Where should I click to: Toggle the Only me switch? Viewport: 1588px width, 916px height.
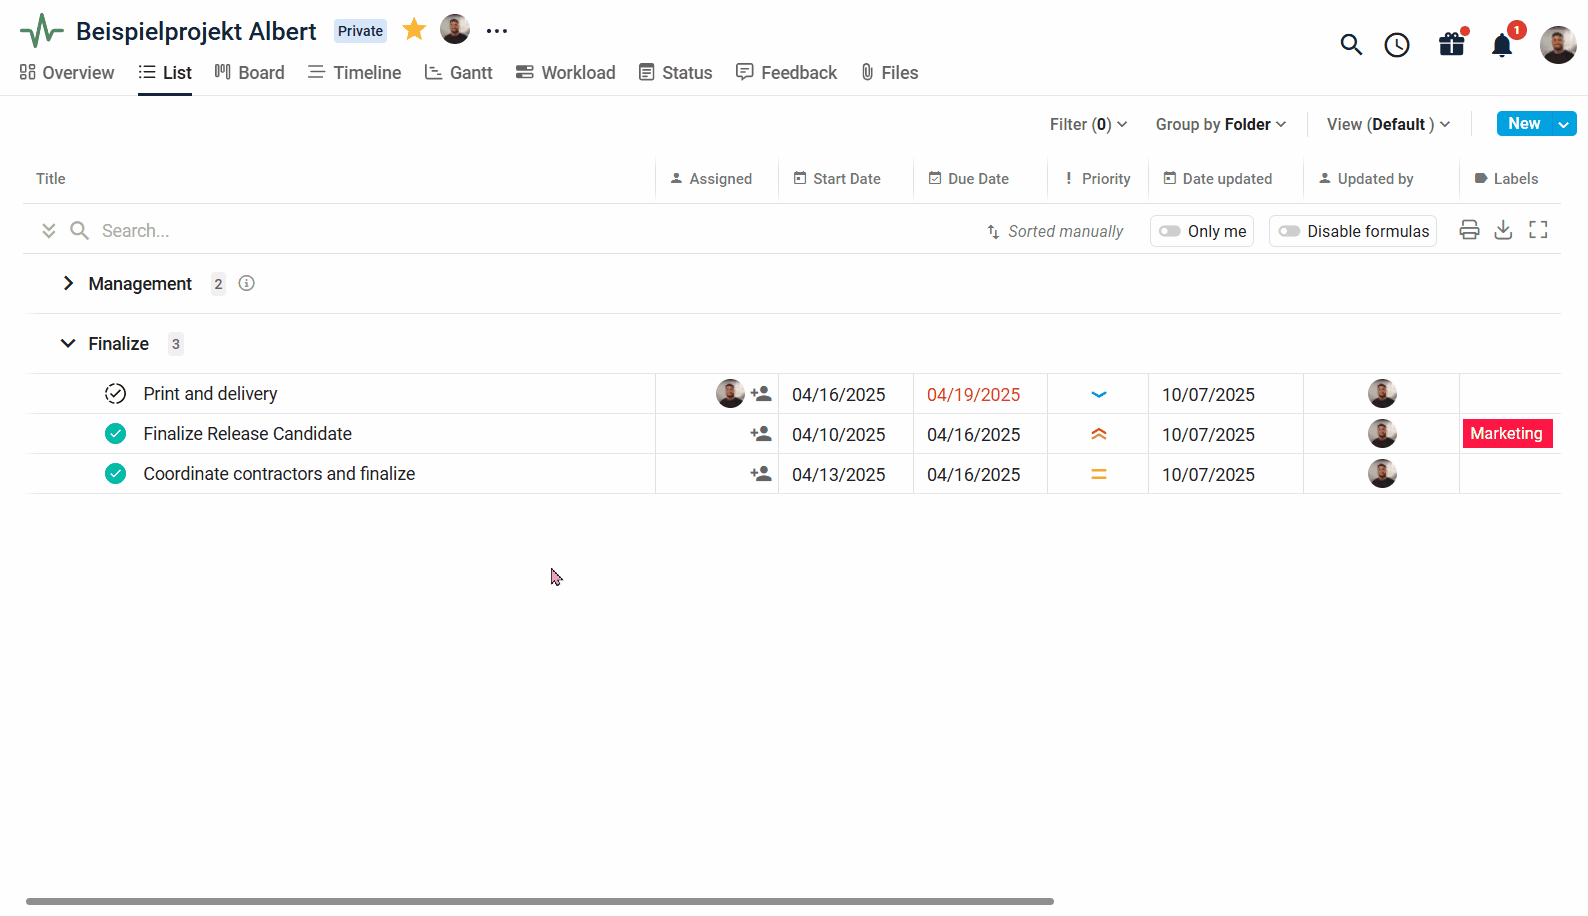click(1170, 231)
